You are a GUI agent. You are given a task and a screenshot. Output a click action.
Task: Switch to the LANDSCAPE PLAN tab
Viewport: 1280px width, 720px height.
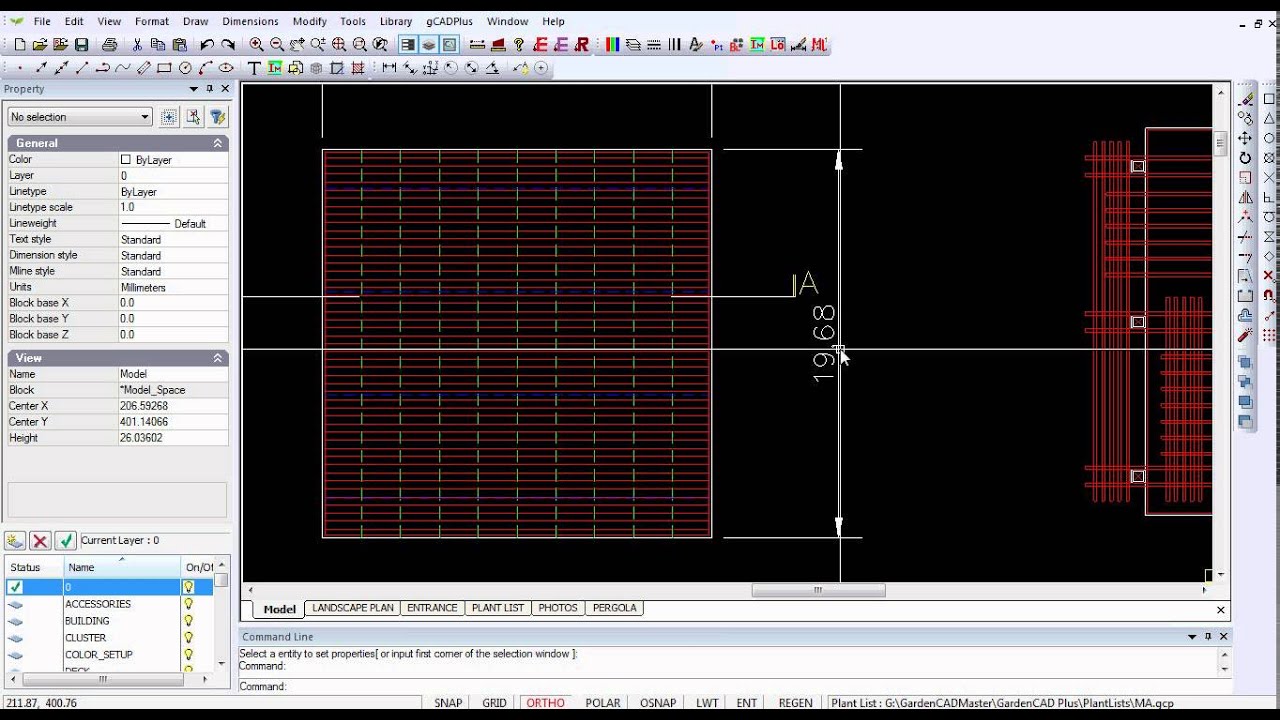click(x=353, y=608)
